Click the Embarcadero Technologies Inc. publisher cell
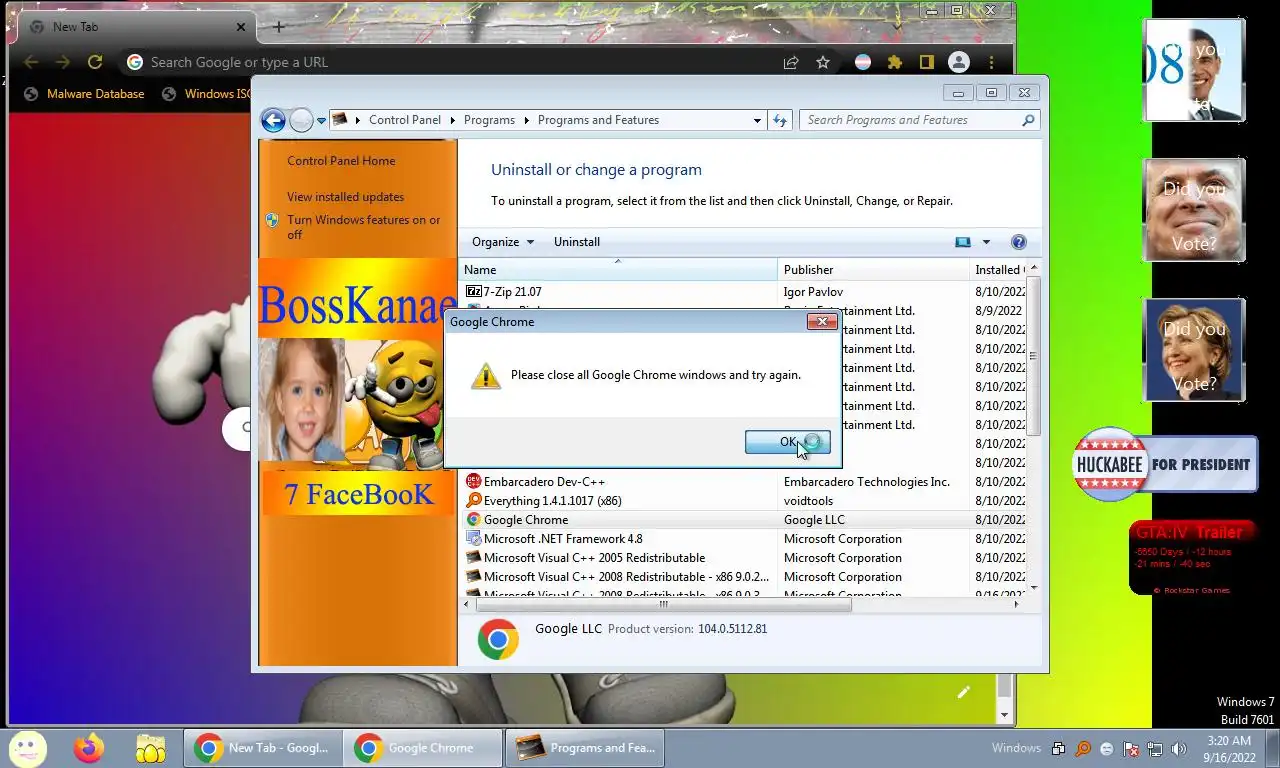The height and width of the screenshot is (768, 1280). click(x=867, y=482)
